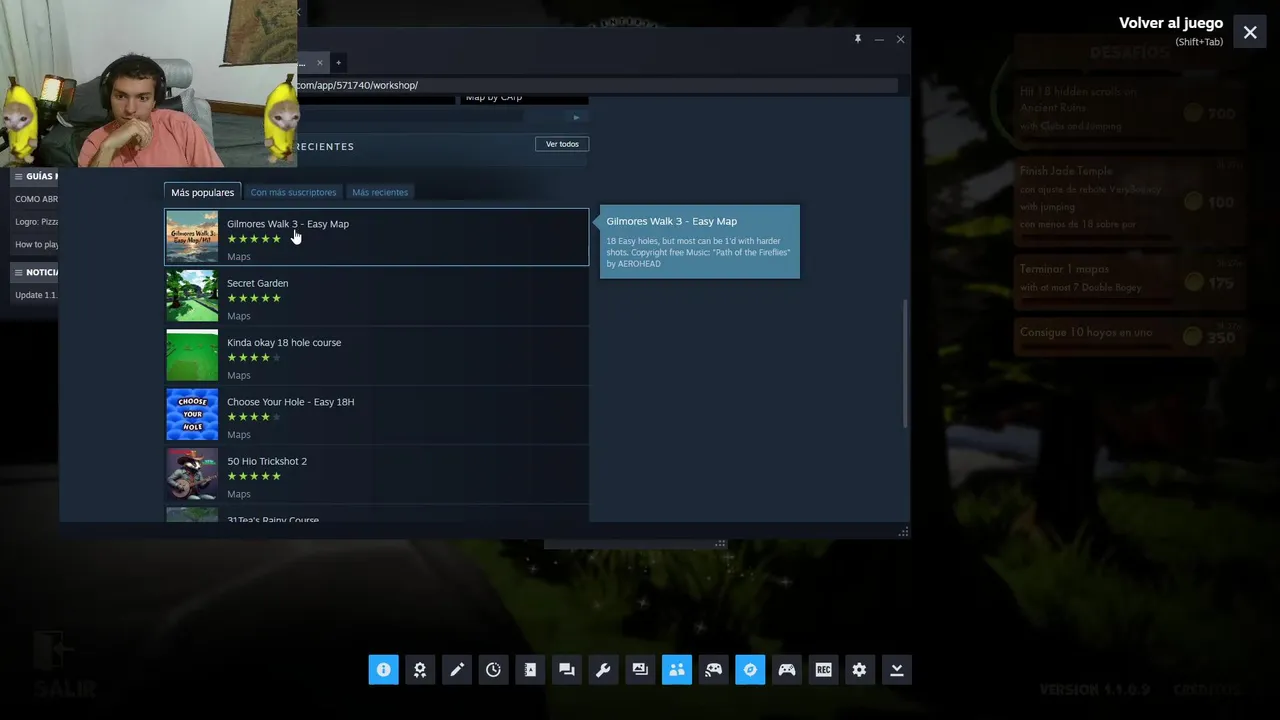
Task: Open Choose Your Hole - Easy 18H title
Action: pos(290,402)
